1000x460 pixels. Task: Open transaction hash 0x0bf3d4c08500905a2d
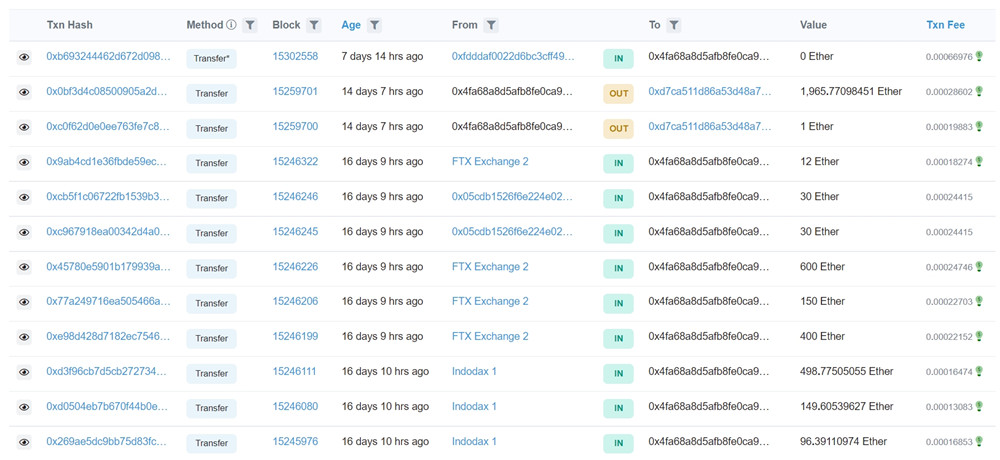point(108,92)
